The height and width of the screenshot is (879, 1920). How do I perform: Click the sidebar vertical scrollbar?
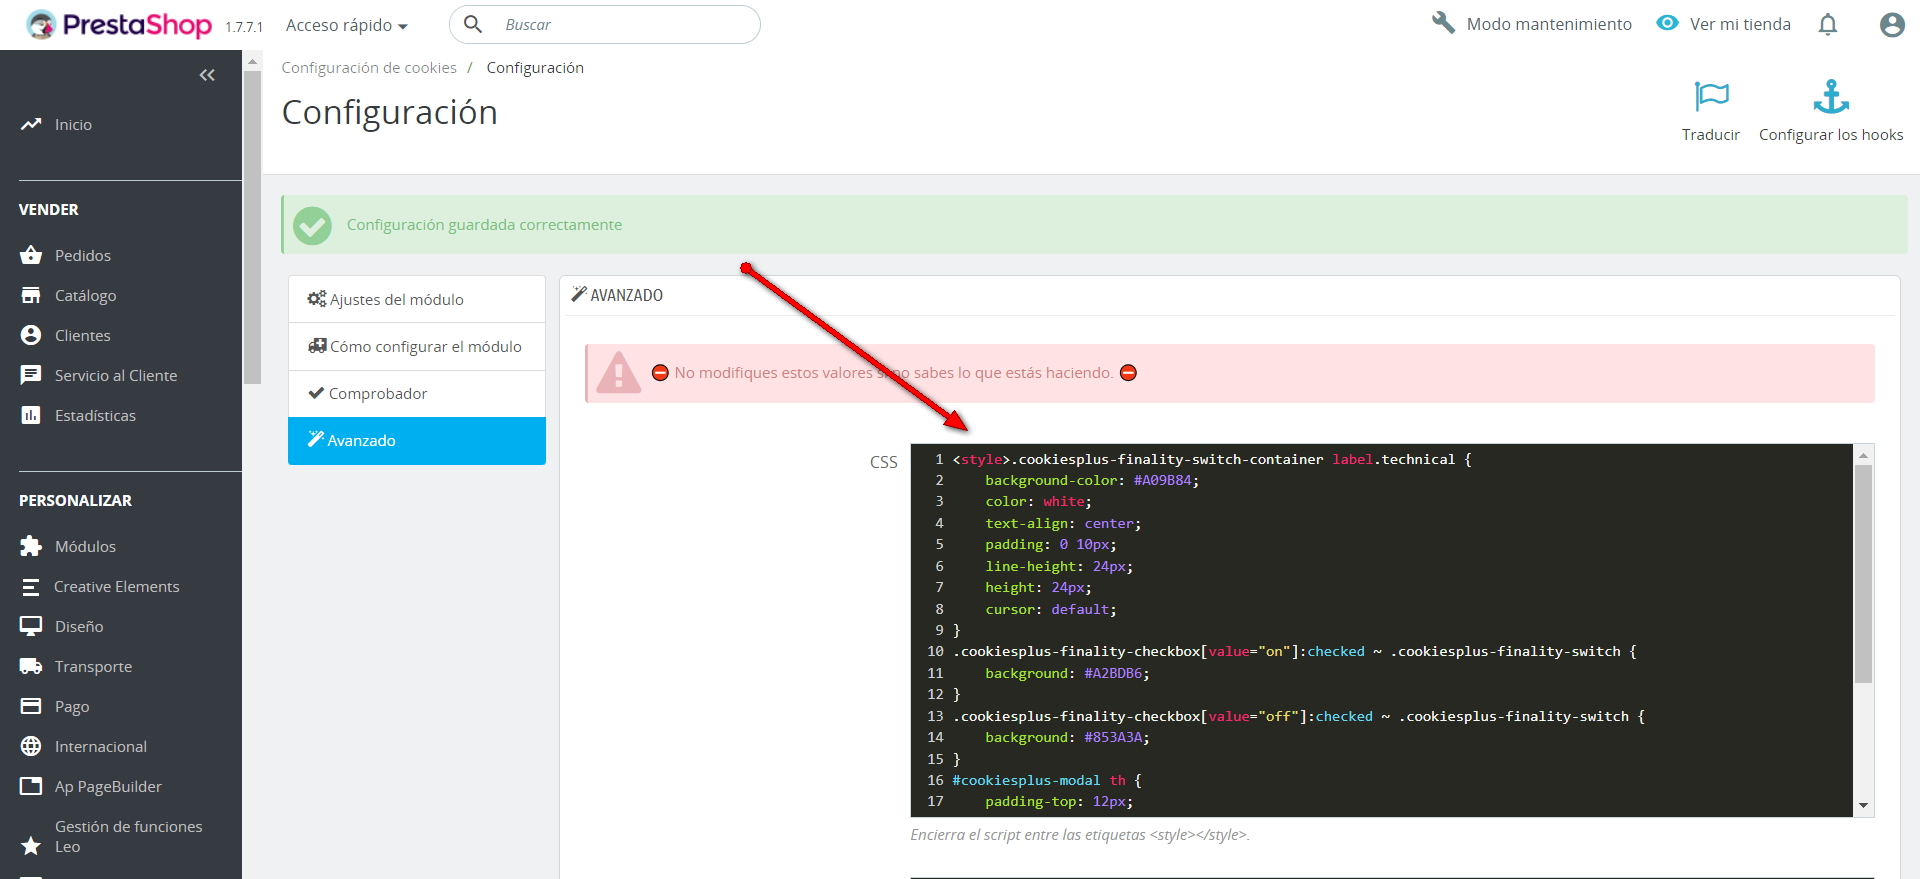253,226
